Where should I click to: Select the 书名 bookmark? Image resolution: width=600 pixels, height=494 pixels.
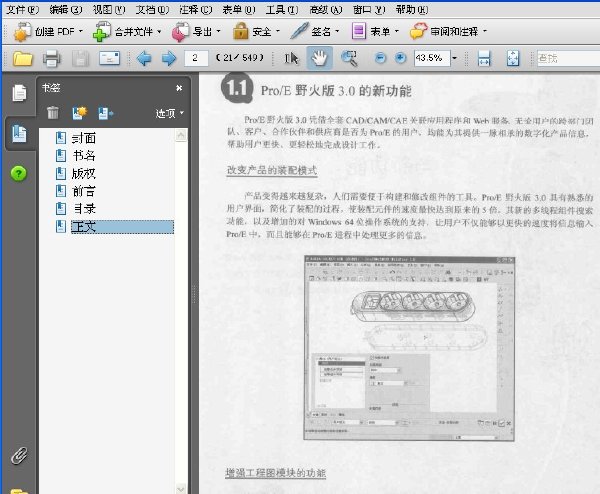click(83, 156)
